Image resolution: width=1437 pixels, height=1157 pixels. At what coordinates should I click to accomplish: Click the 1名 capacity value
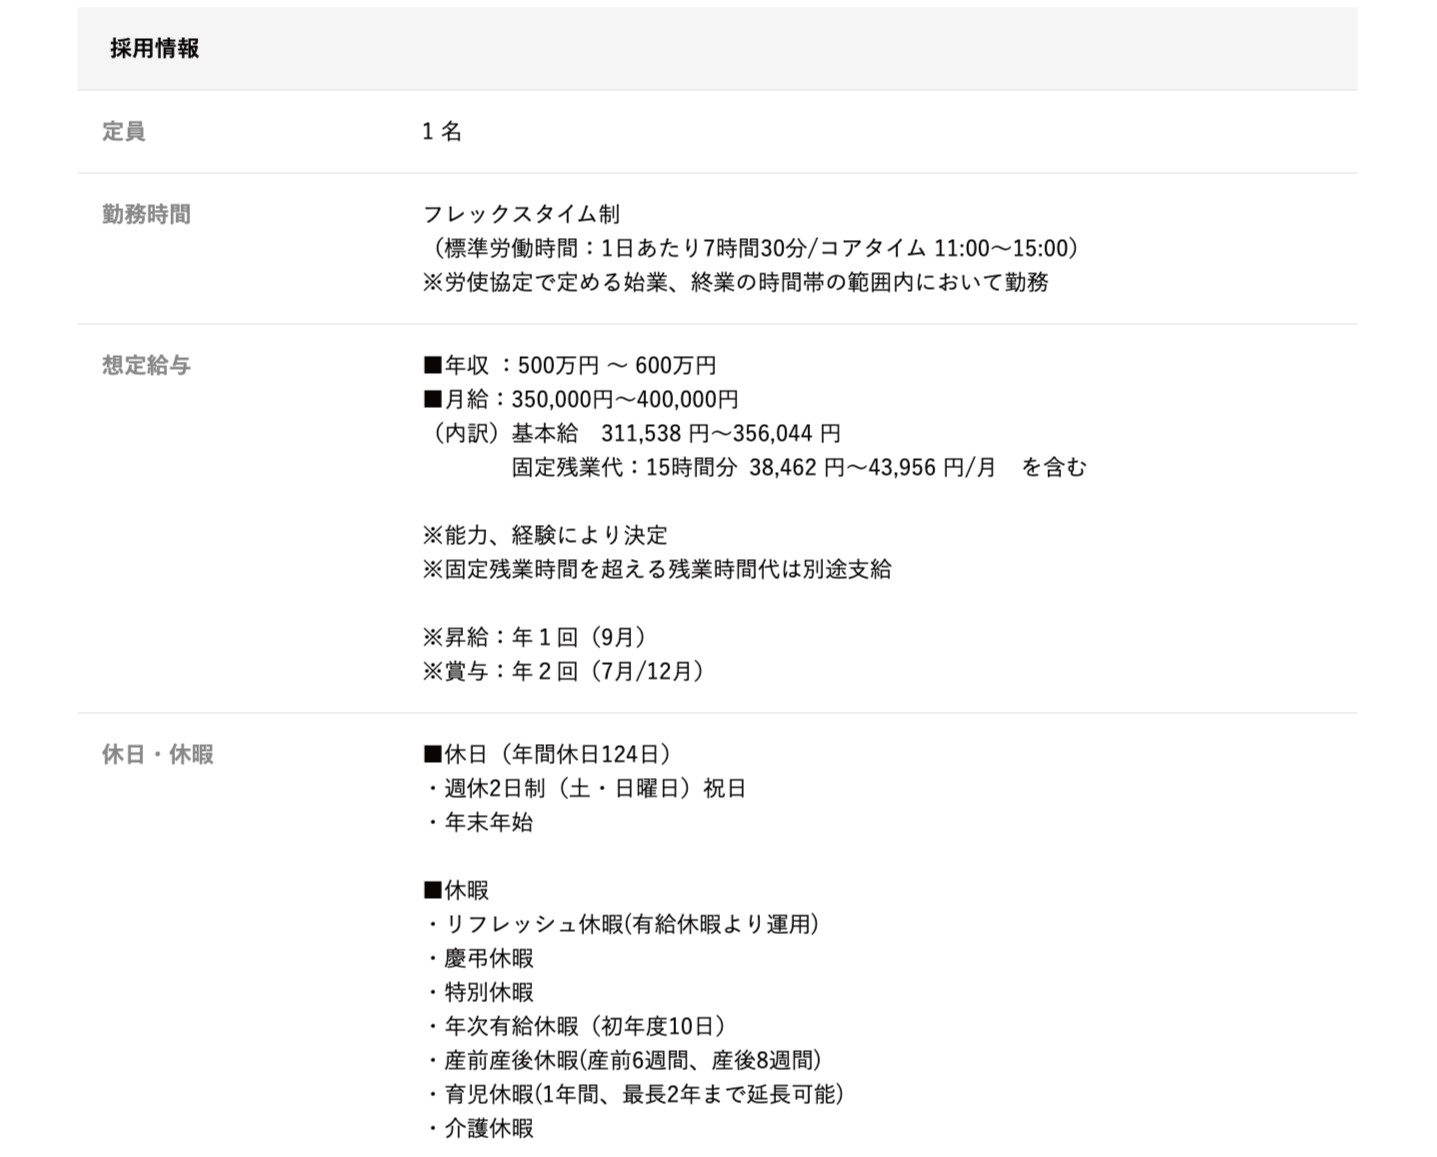click(x=441, y=131)
